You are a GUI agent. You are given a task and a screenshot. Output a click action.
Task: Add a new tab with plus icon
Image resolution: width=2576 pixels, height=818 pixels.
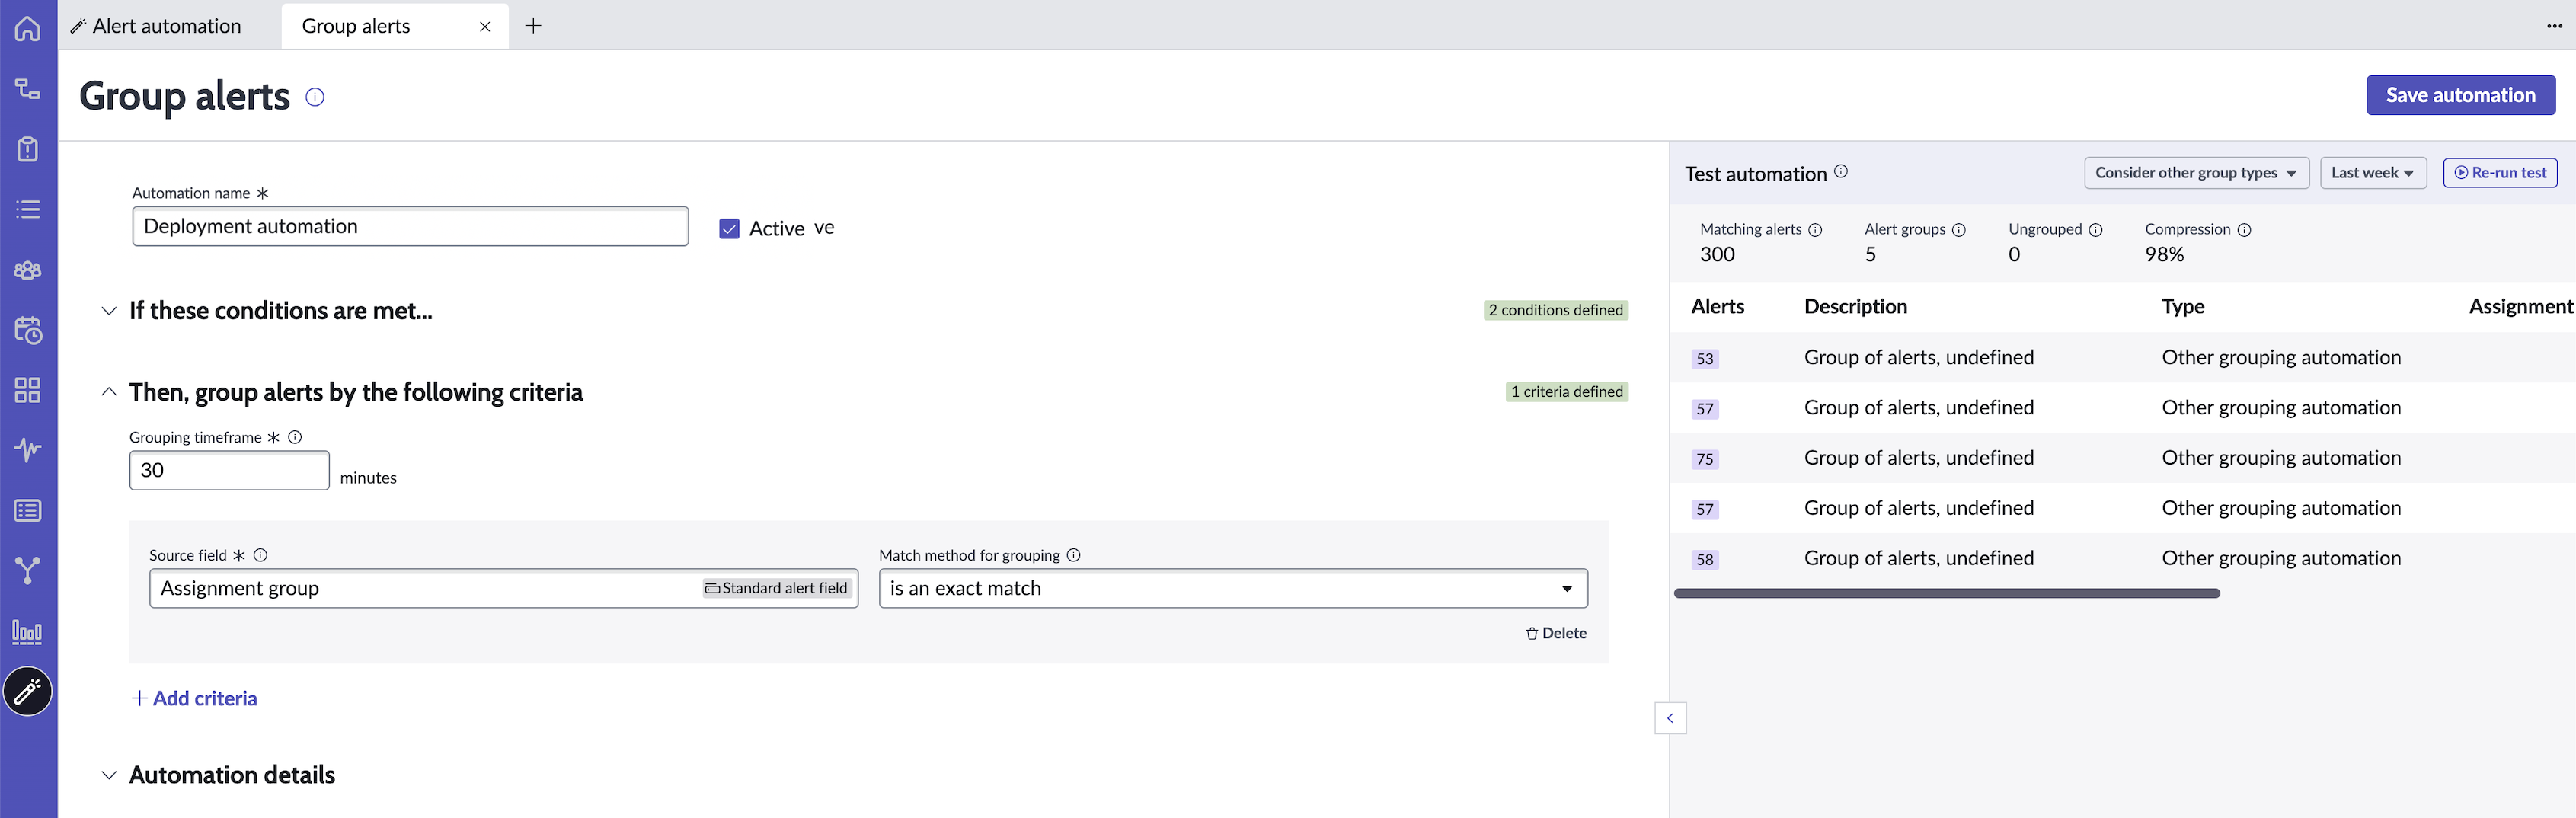(x=533, y=26)
